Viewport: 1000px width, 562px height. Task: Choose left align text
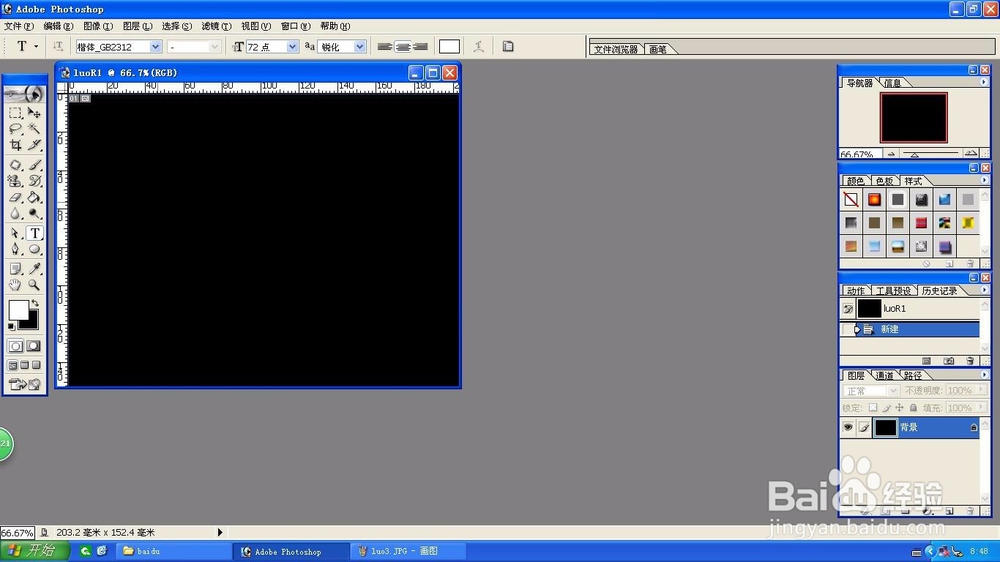click(x=385, y=47)
